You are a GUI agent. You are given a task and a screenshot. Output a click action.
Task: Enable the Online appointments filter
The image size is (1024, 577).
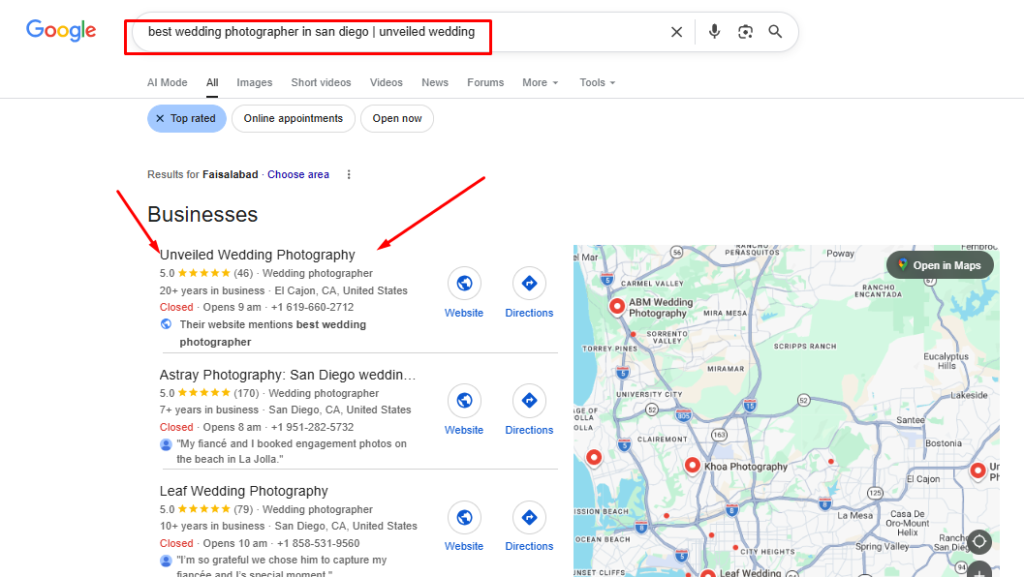coord(292,118)
